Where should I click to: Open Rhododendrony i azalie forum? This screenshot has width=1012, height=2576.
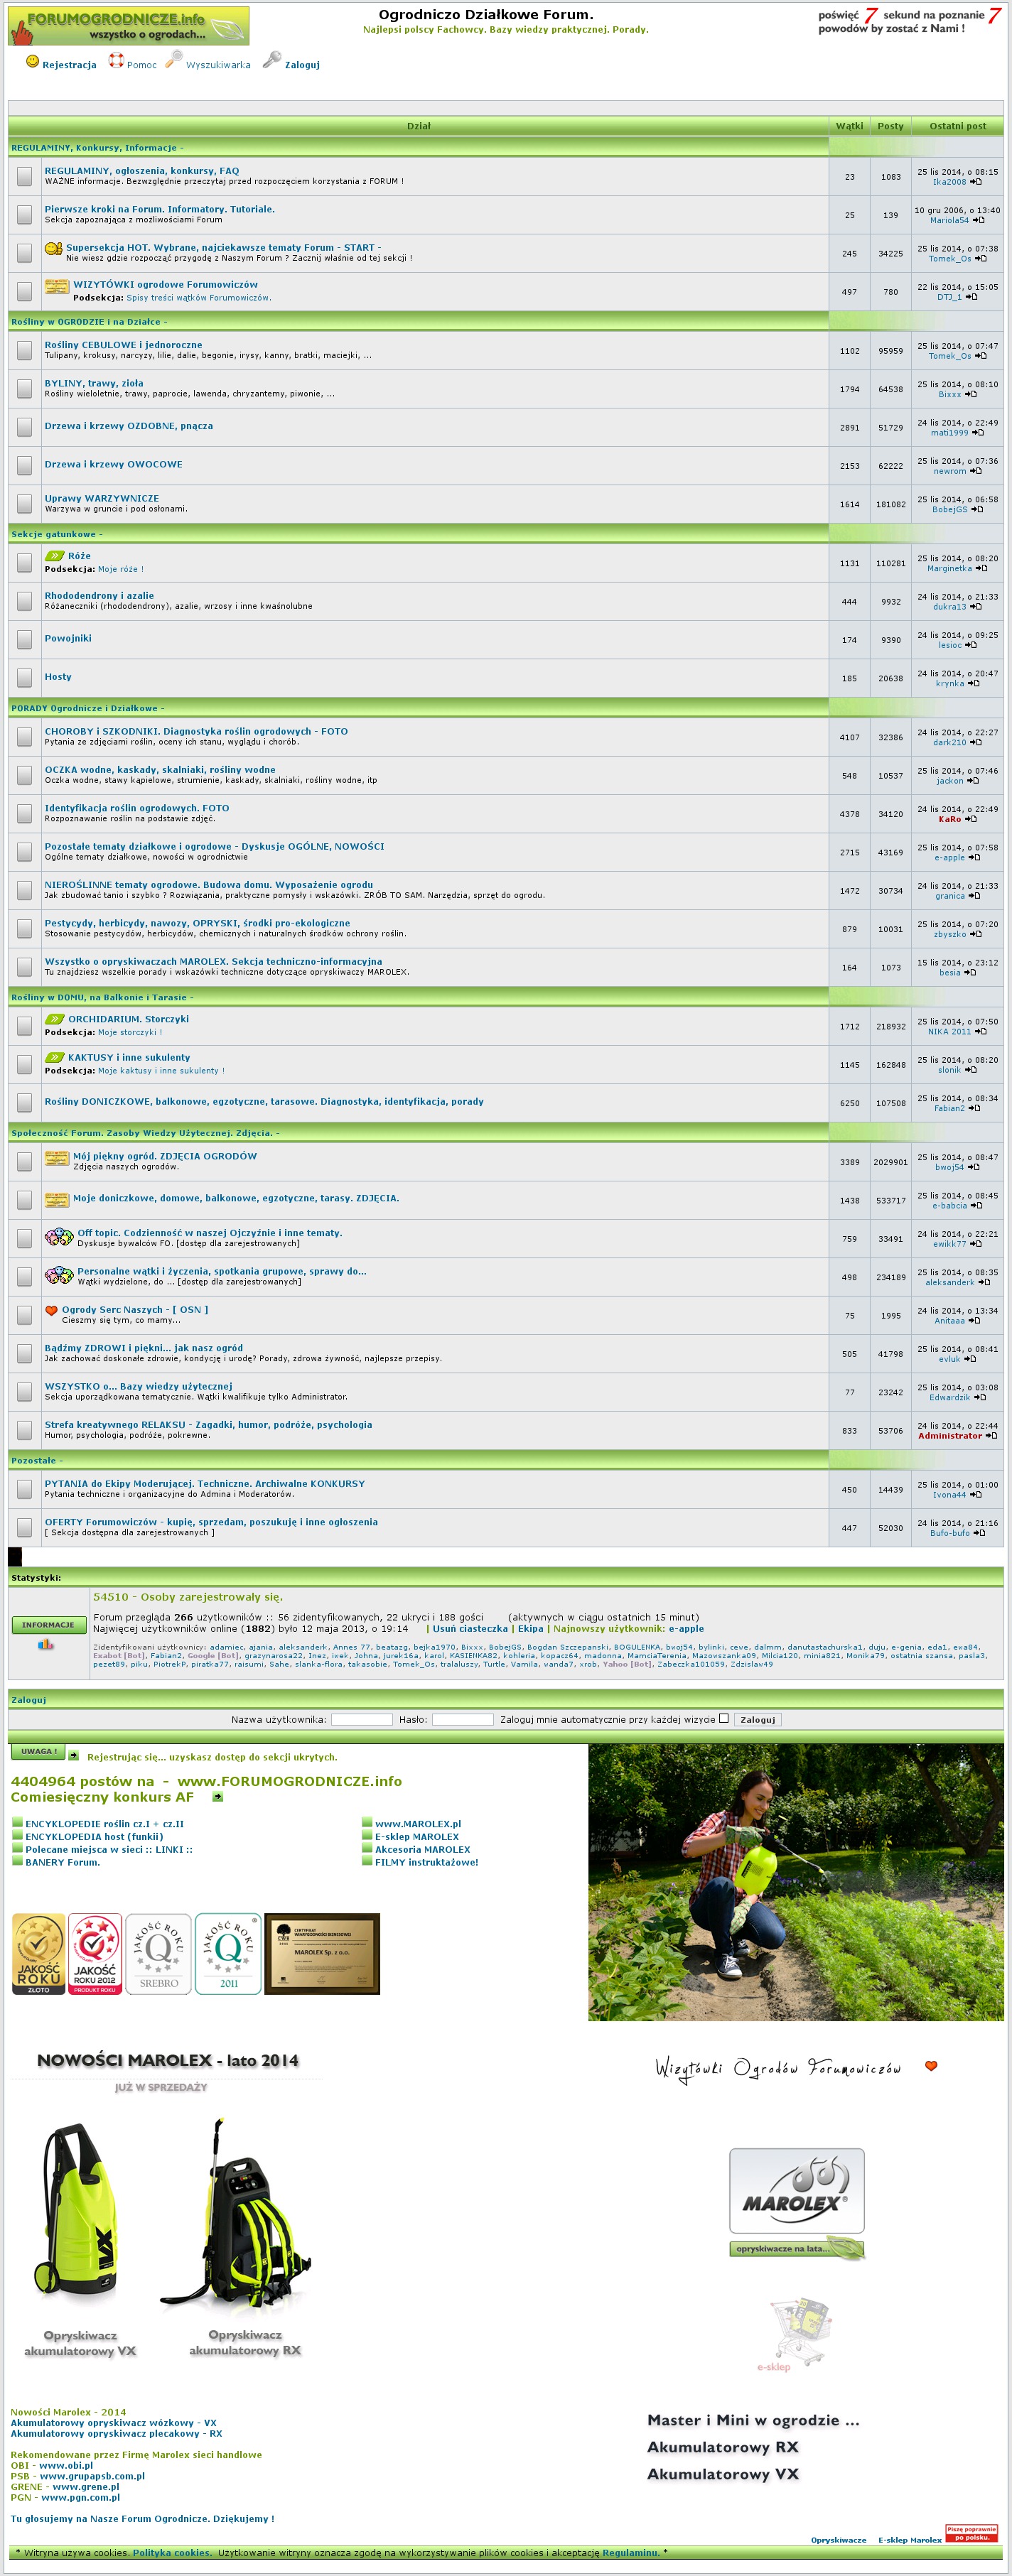pos(99,595)
